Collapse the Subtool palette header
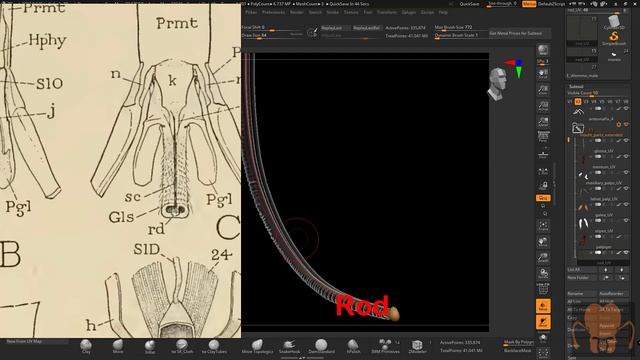Screen dimensions: 640x360 coord(576,86)
